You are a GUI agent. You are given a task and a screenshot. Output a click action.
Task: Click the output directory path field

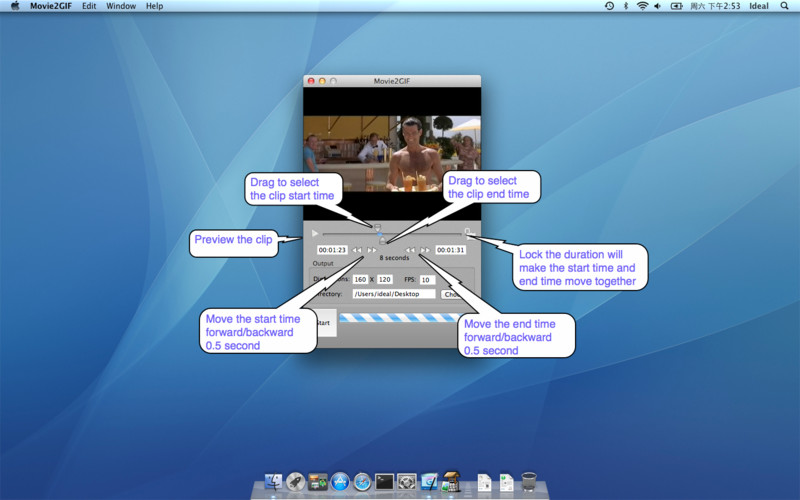[x=394, y=294]
